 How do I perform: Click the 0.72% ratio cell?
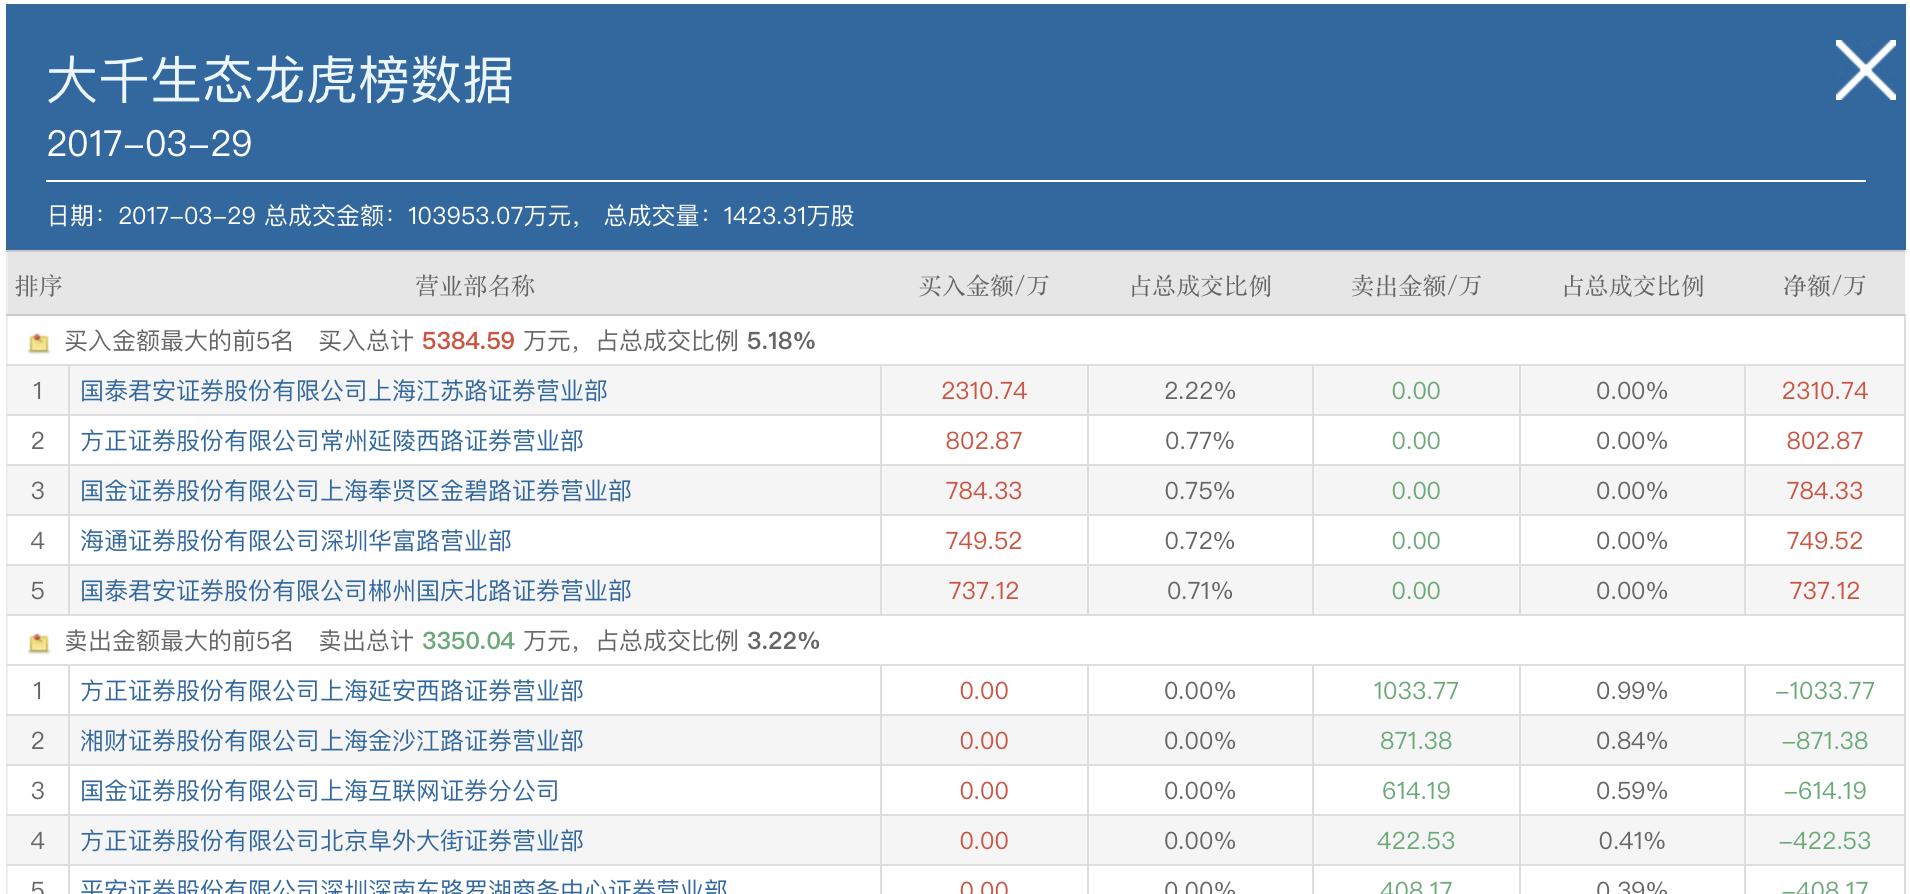coord(1200,541)
